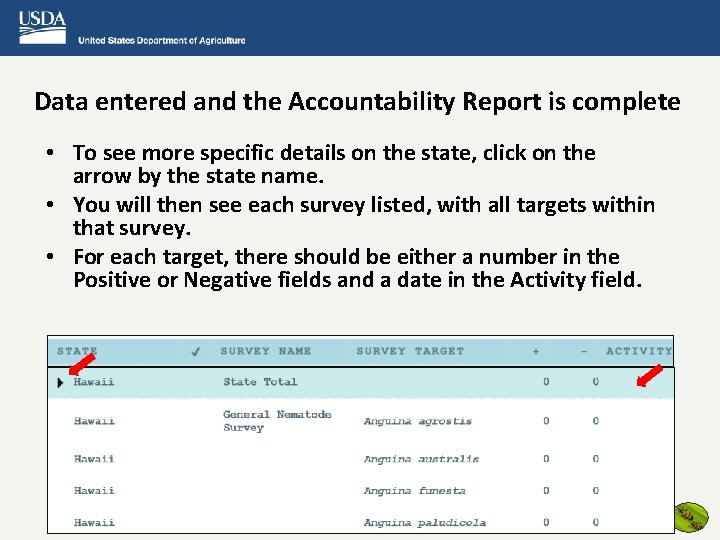Click the plus (+) positive column header
The width and height of the screenshot is (720, 540).
(535, 352)
